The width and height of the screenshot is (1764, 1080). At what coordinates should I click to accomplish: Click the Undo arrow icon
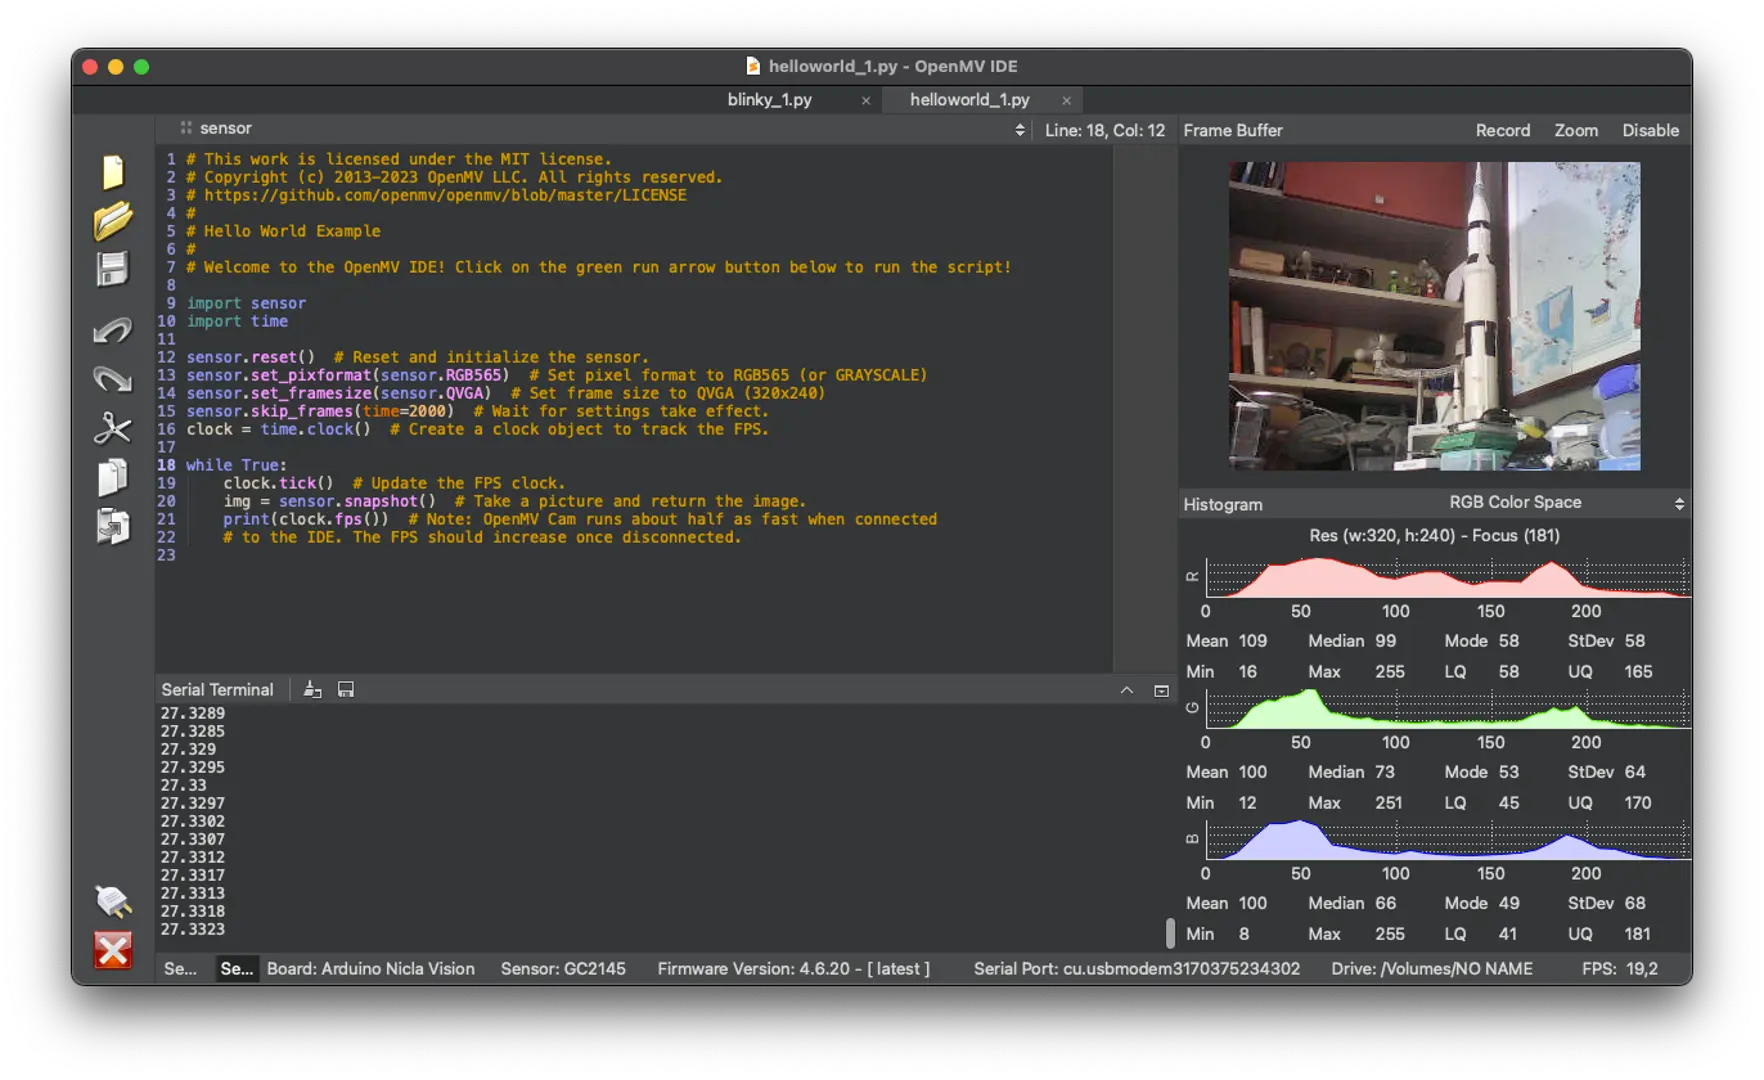[113, 330]
